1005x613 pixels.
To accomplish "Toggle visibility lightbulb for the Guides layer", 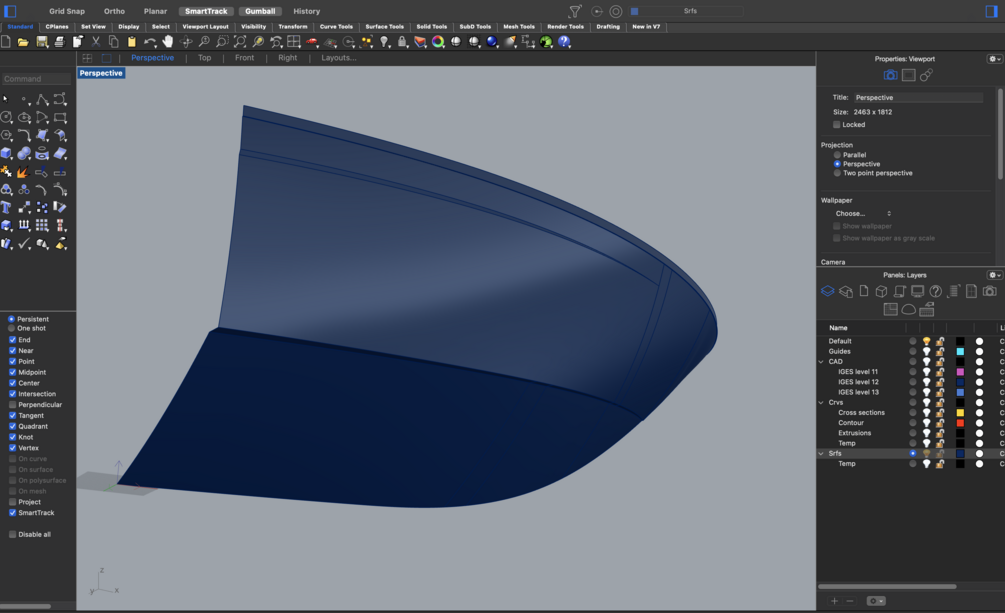I will coord(927,351).
